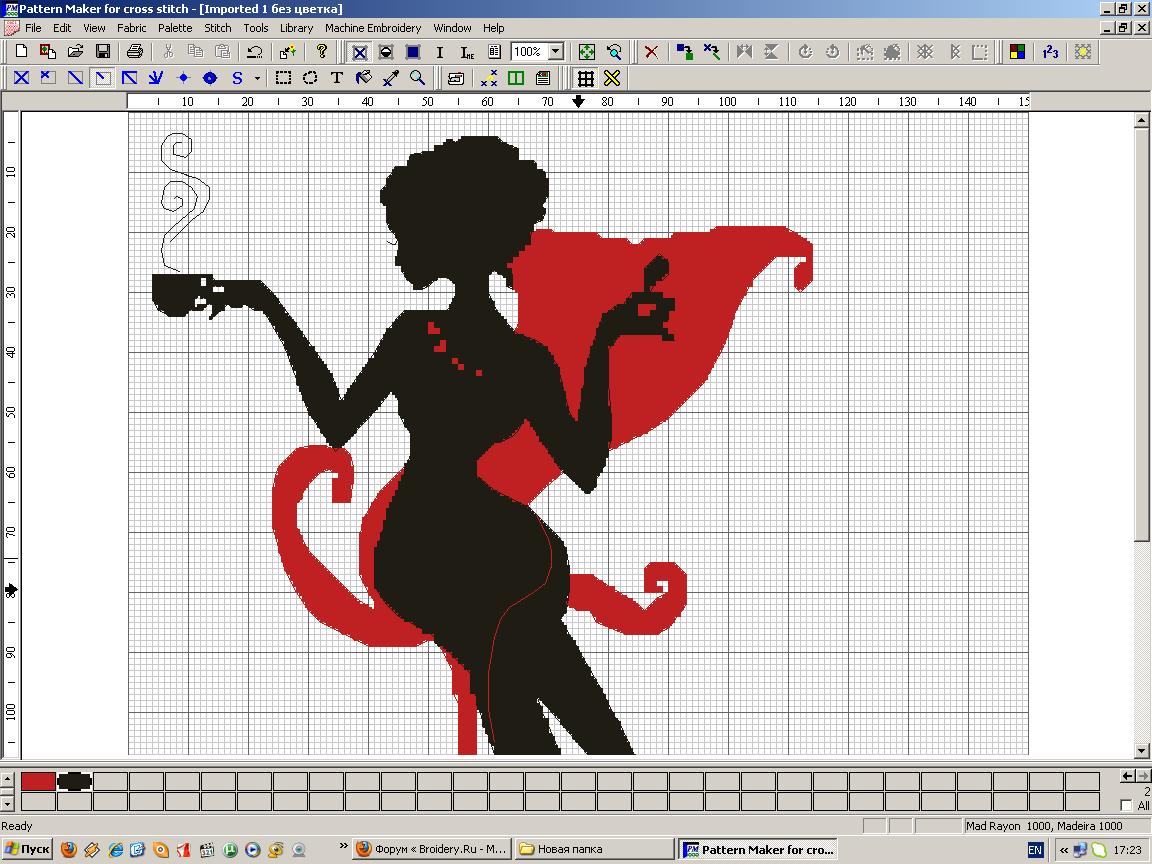Choose the flood fill bucket tool
This screenshot has width=1152, height=864.
364,78
